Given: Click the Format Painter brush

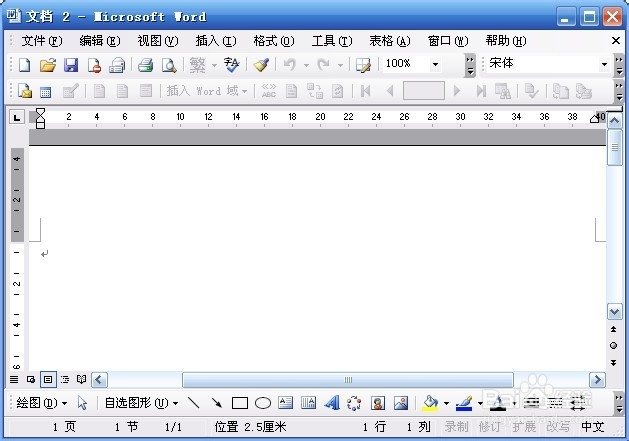Looking at the screenshot, I should [x=261, y=65].
